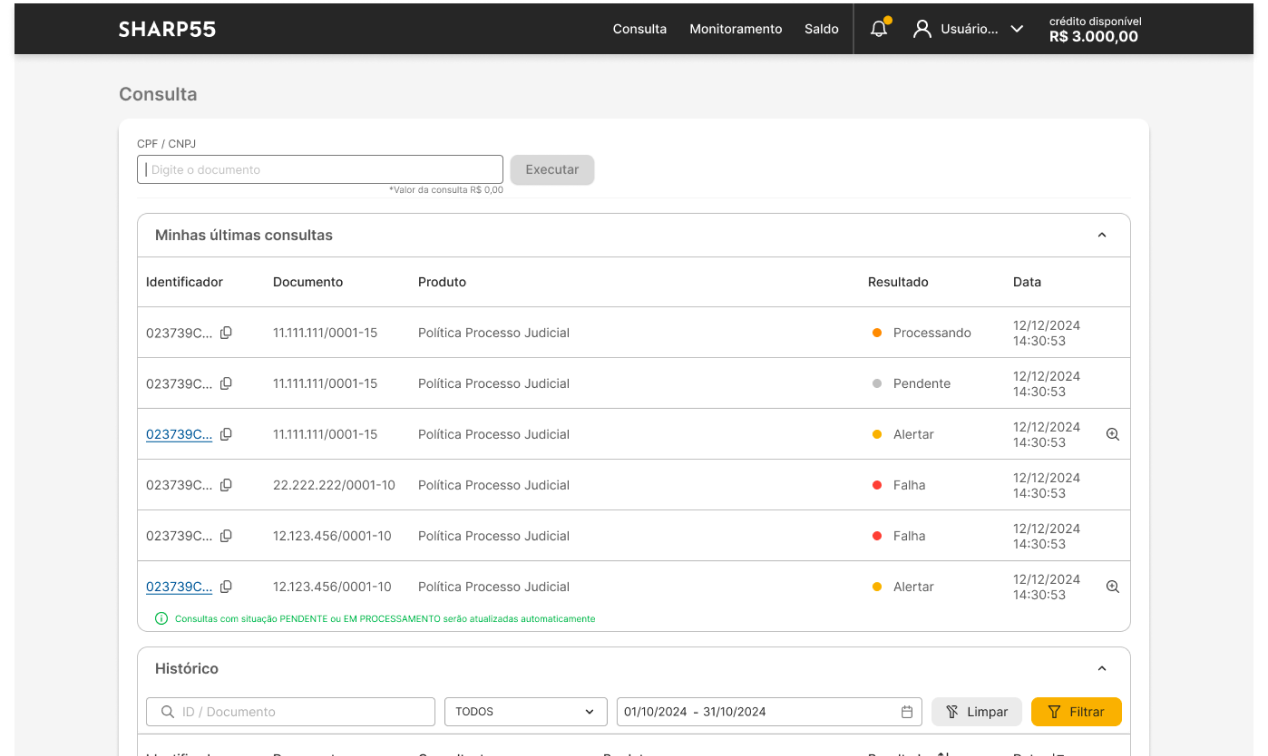Screen dimensions: 1268x756
Task: Copy identifier of document 22.222.222/0001-10
Action: pos(226,485)
